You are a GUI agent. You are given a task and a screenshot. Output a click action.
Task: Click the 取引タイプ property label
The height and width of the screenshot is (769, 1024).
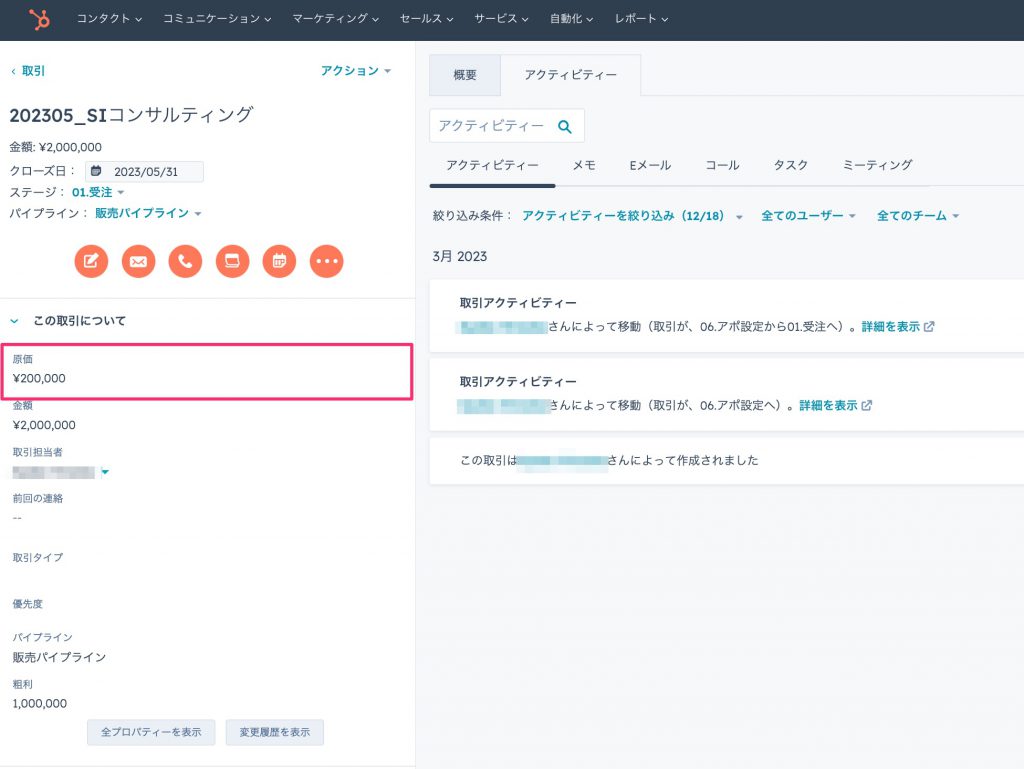click(x=38, y=557)
